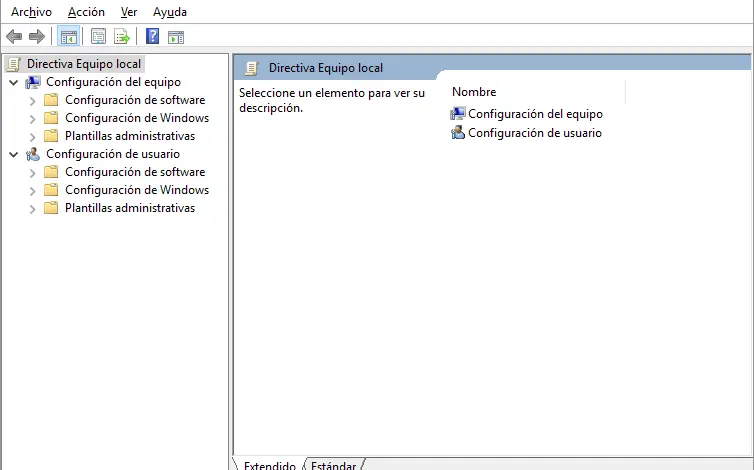Expand Plantillas administrativas under Configuración del equipo
The image size is (754, 470).
click(x=32, y=137)
